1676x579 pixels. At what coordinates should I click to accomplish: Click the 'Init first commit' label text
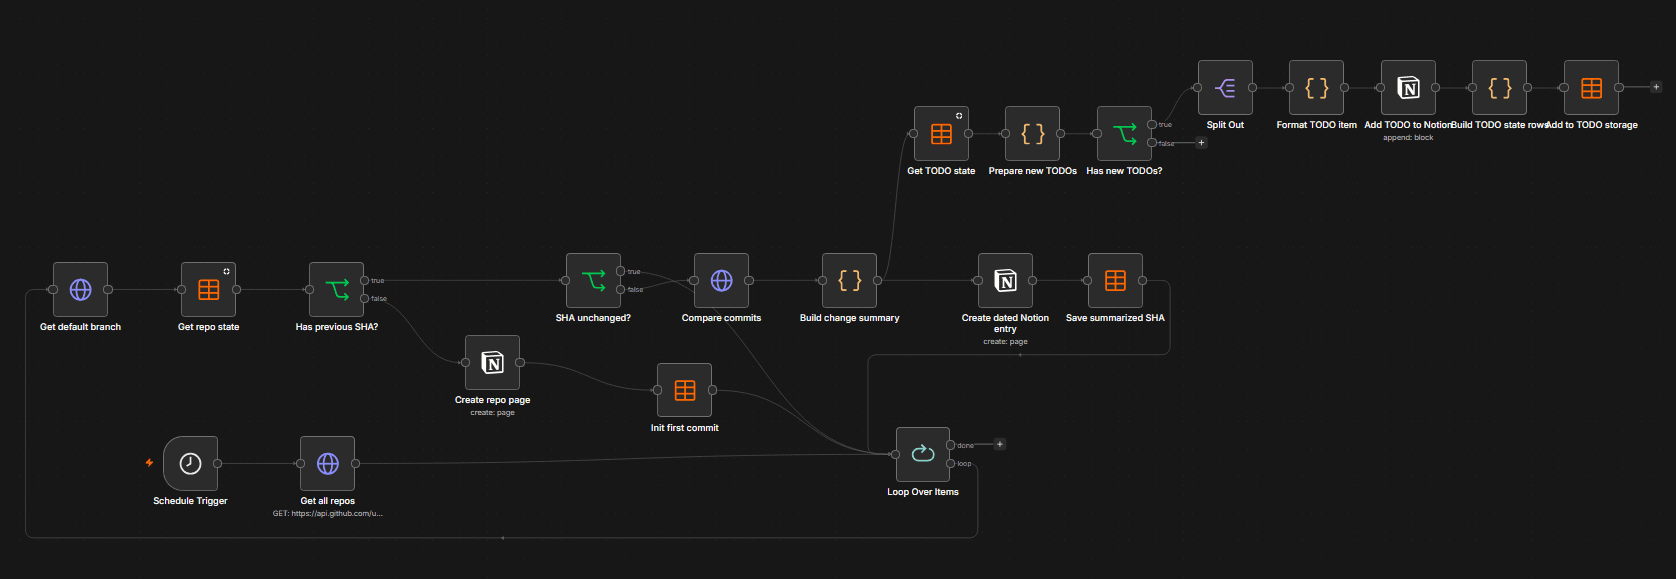tap(684, 428)
